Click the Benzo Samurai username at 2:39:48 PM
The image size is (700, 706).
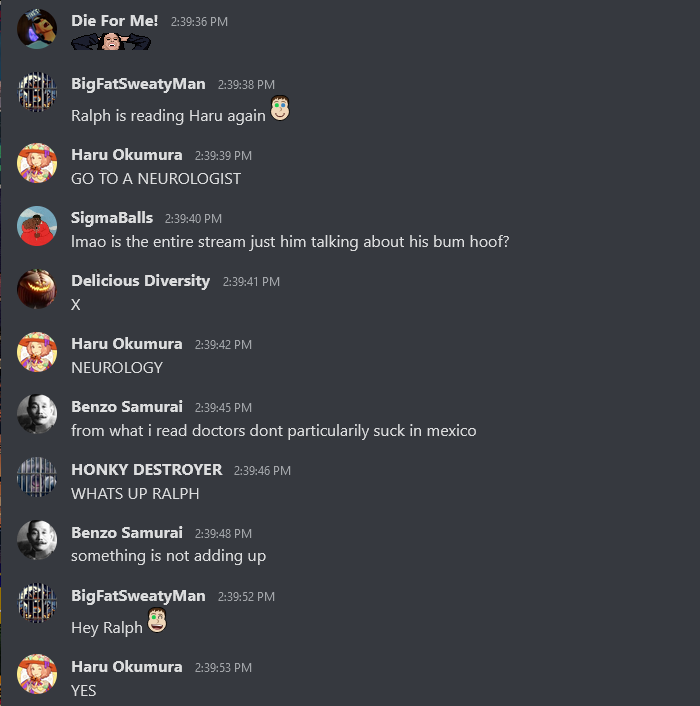point(127,533)
